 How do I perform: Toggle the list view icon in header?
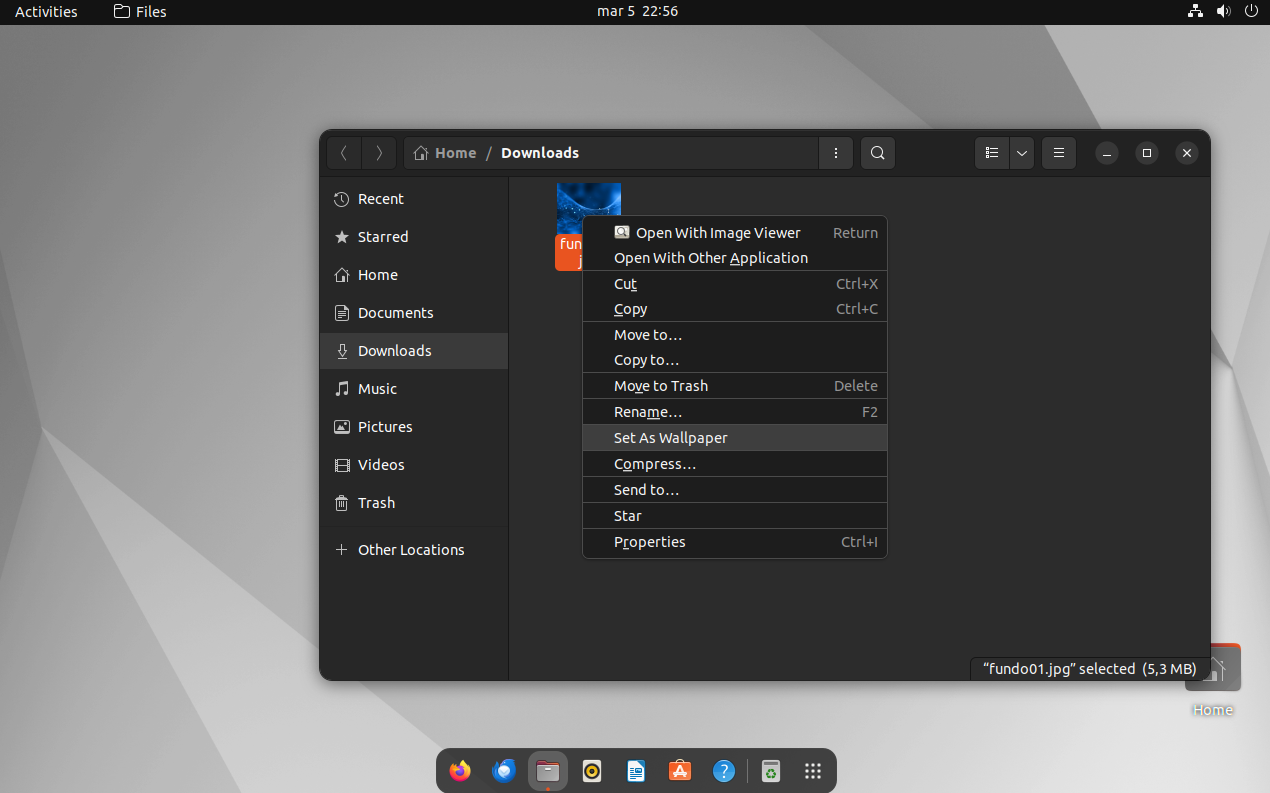click(x=992, y=153)
